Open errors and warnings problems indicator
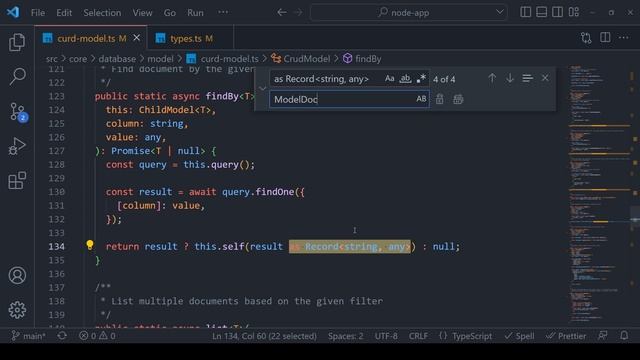 point(97,336)
